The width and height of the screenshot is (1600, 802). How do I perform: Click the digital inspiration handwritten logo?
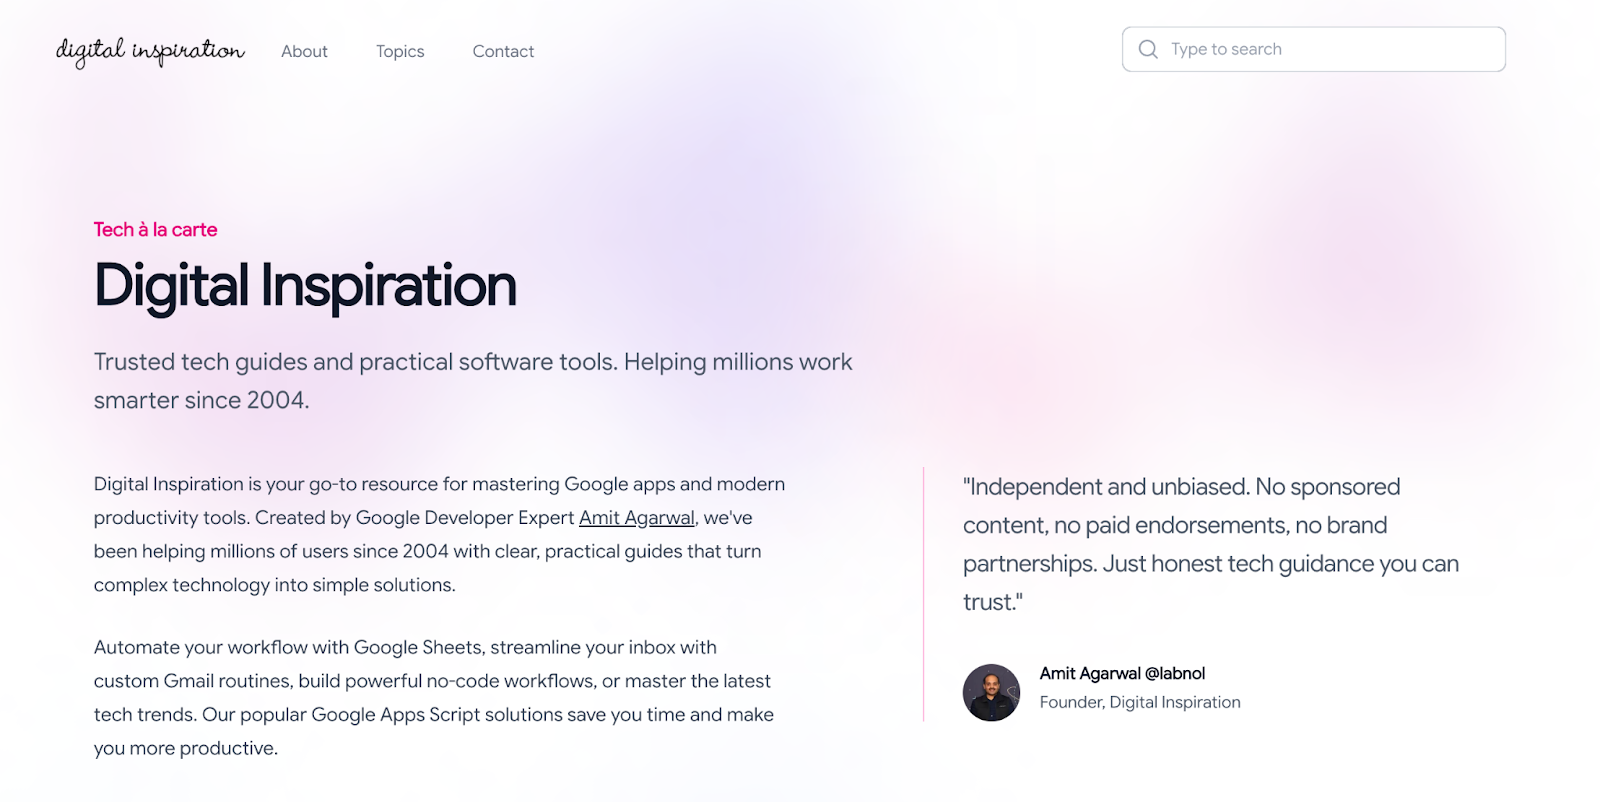pos(150,51)
